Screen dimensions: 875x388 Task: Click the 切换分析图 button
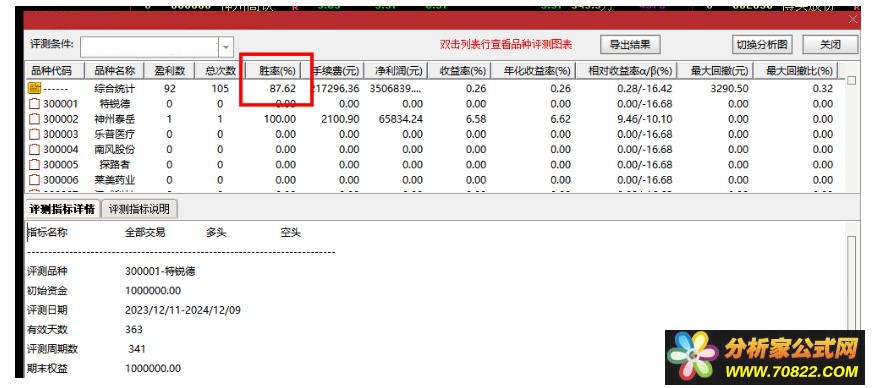point(762,45)
